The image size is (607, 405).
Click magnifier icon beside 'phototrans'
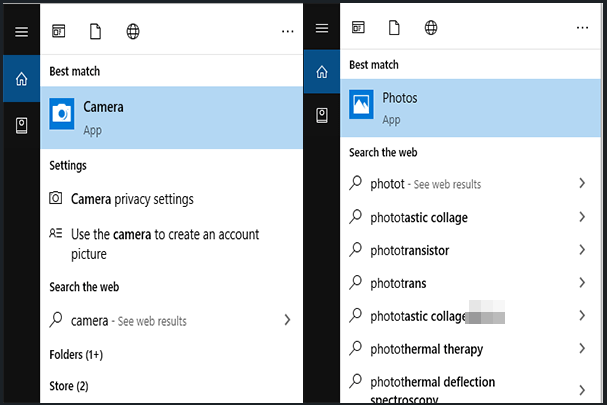(x=355, y=282)
